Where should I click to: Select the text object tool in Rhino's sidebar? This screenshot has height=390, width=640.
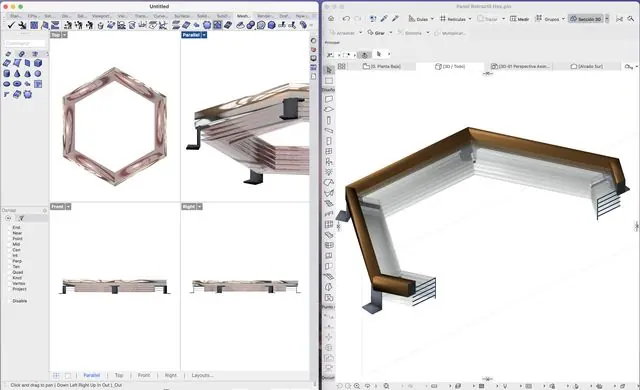coord(38,84)
